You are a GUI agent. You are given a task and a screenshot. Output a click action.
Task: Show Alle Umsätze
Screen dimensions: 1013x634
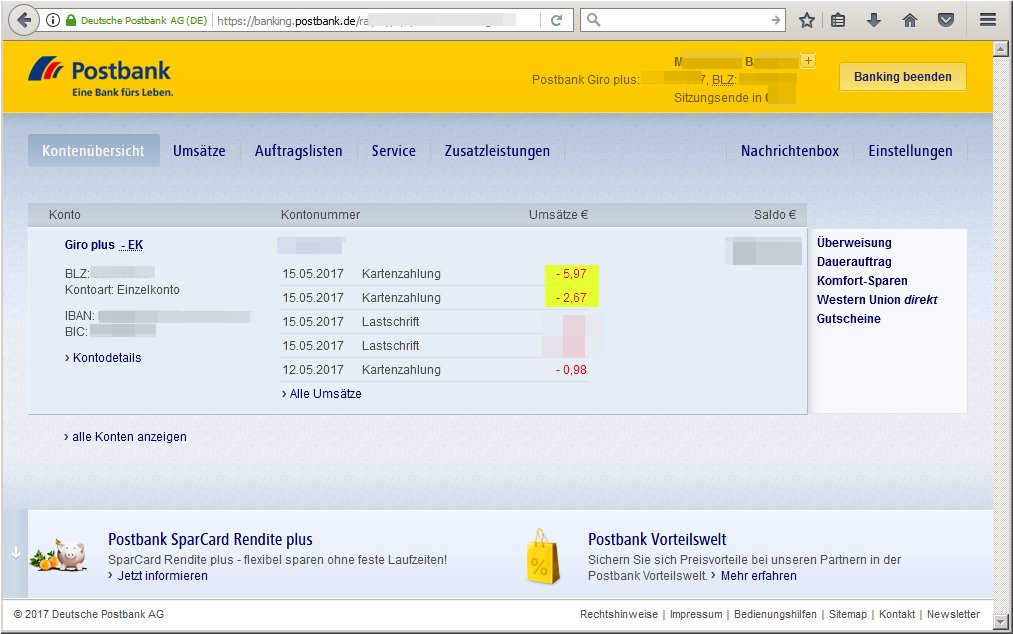322,394
